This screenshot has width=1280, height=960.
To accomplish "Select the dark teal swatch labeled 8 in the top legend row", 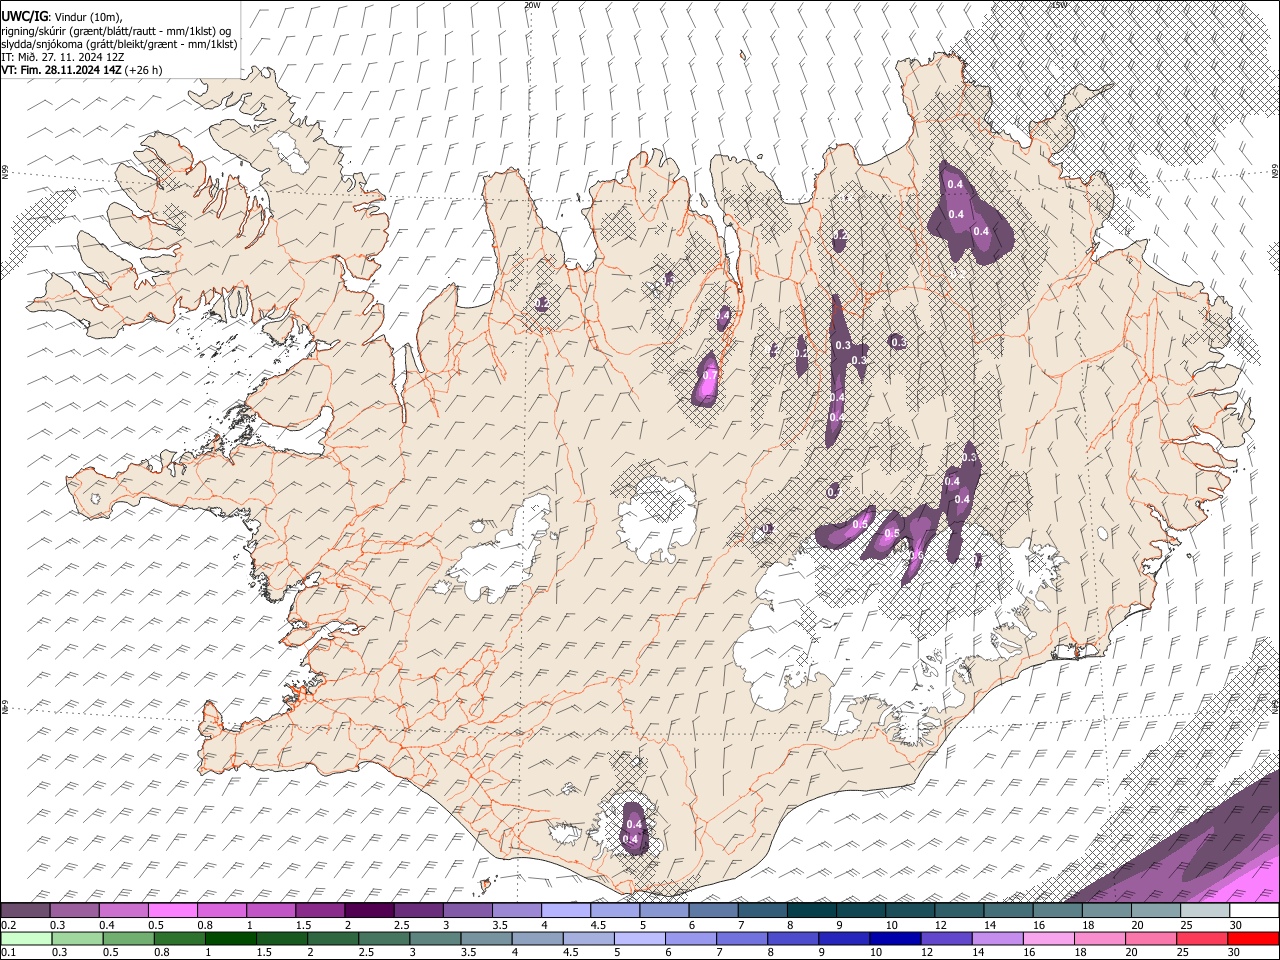I will (811, 911).
